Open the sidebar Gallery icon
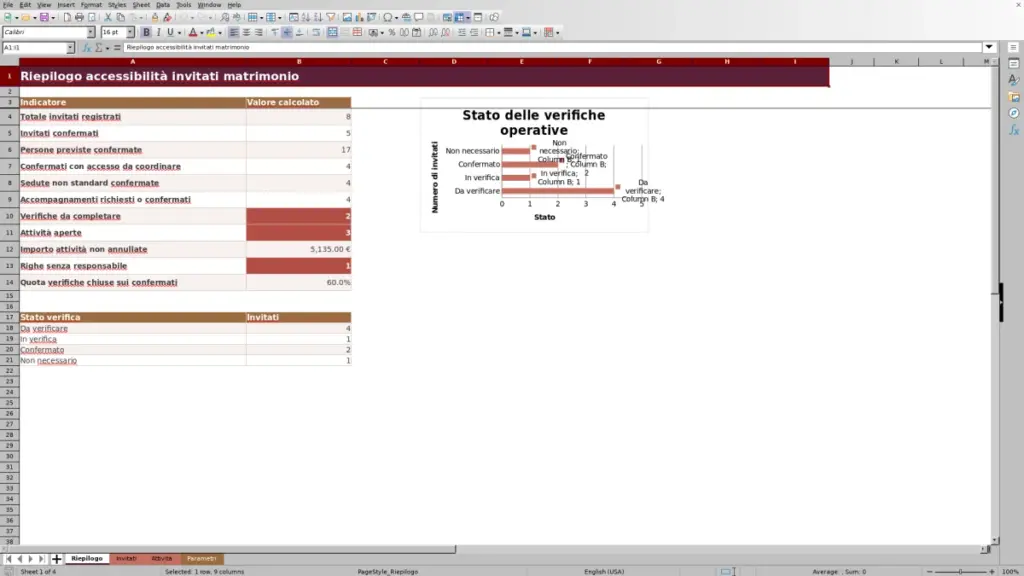The width and height of the screenshot is (1024, 576). point(1014,97)
